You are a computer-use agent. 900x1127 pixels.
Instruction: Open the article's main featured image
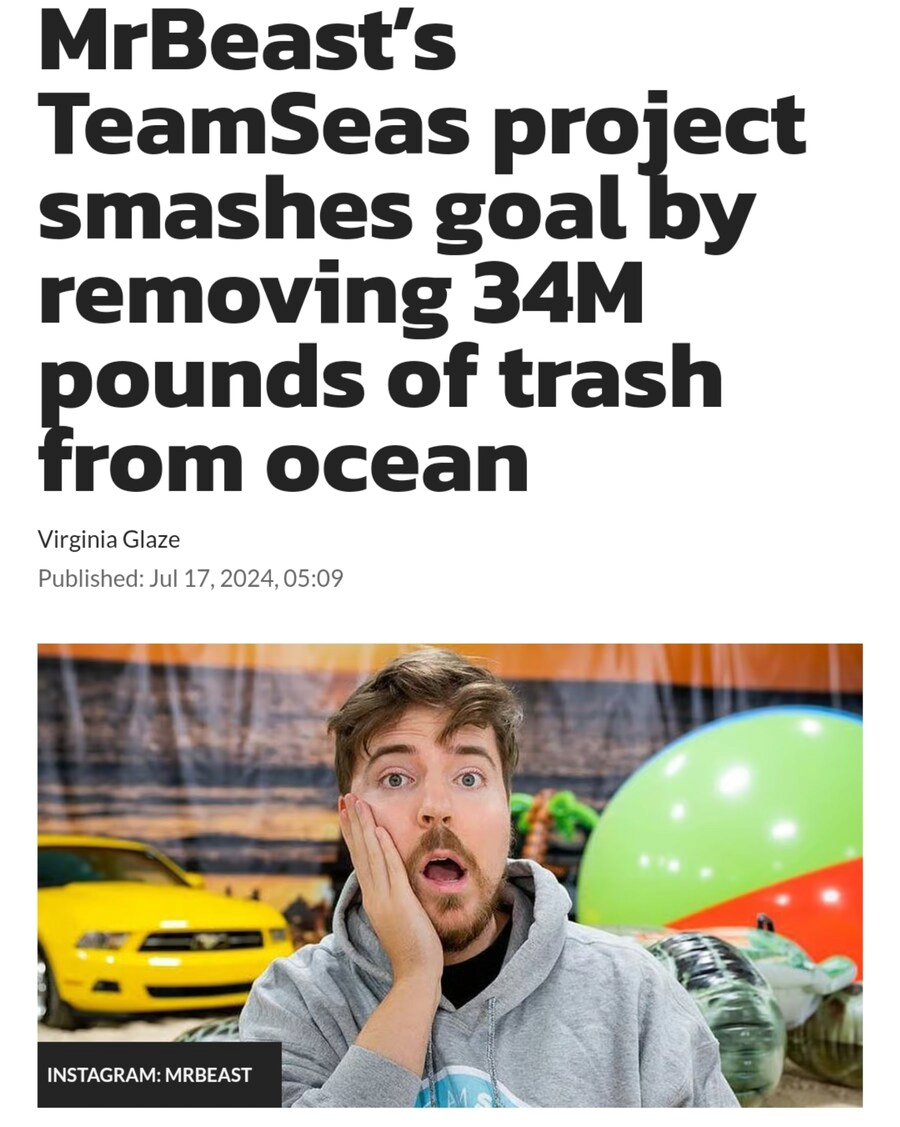(450, 875)
